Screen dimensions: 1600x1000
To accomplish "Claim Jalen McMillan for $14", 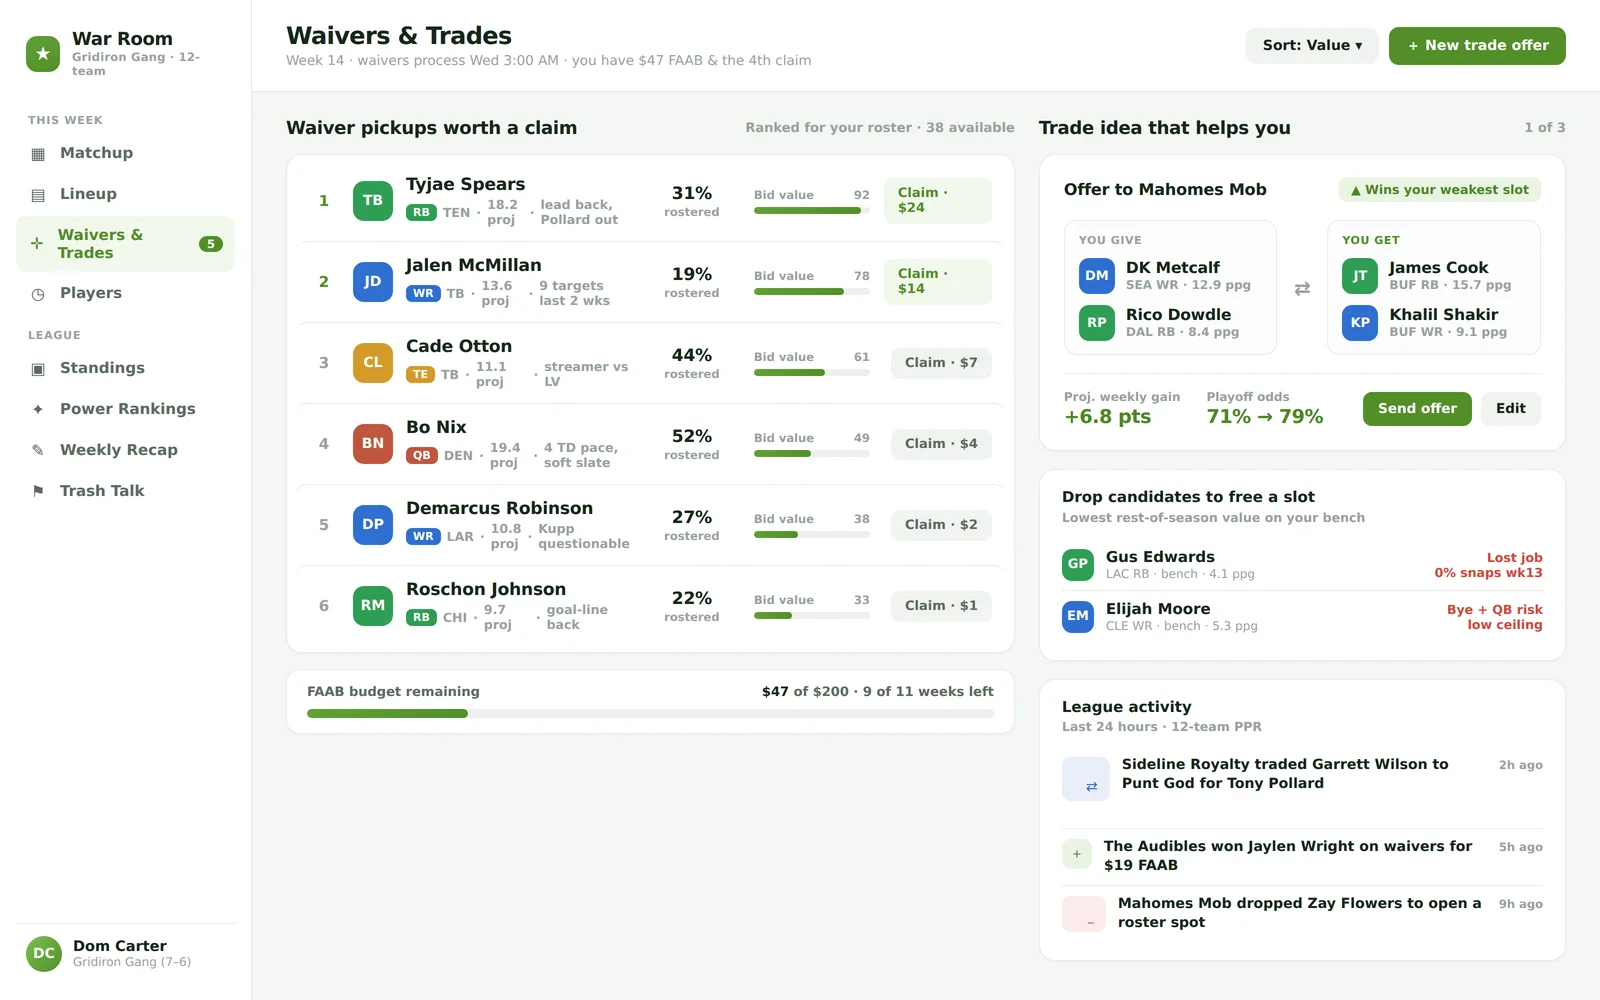I will (x=937, y=281).
